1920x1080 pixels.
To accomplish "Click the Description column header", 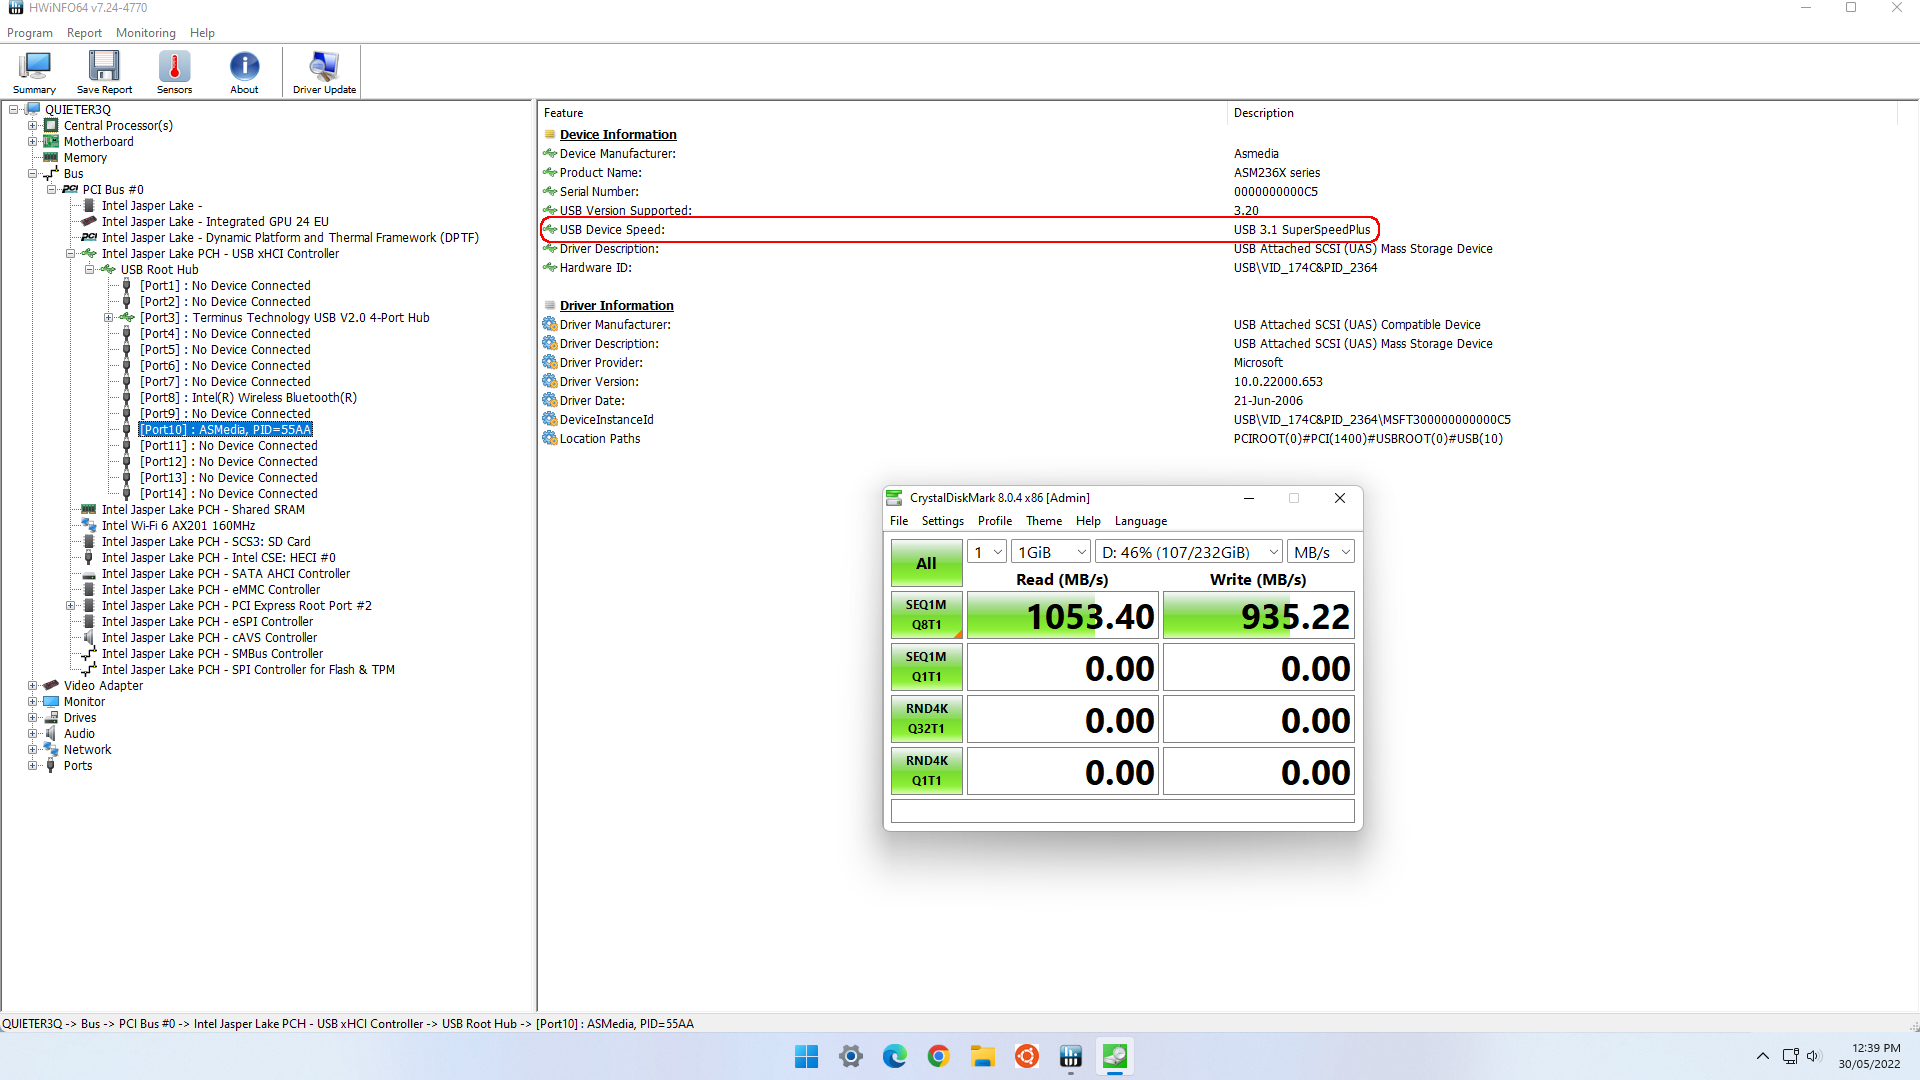I will pos(1563,113).
